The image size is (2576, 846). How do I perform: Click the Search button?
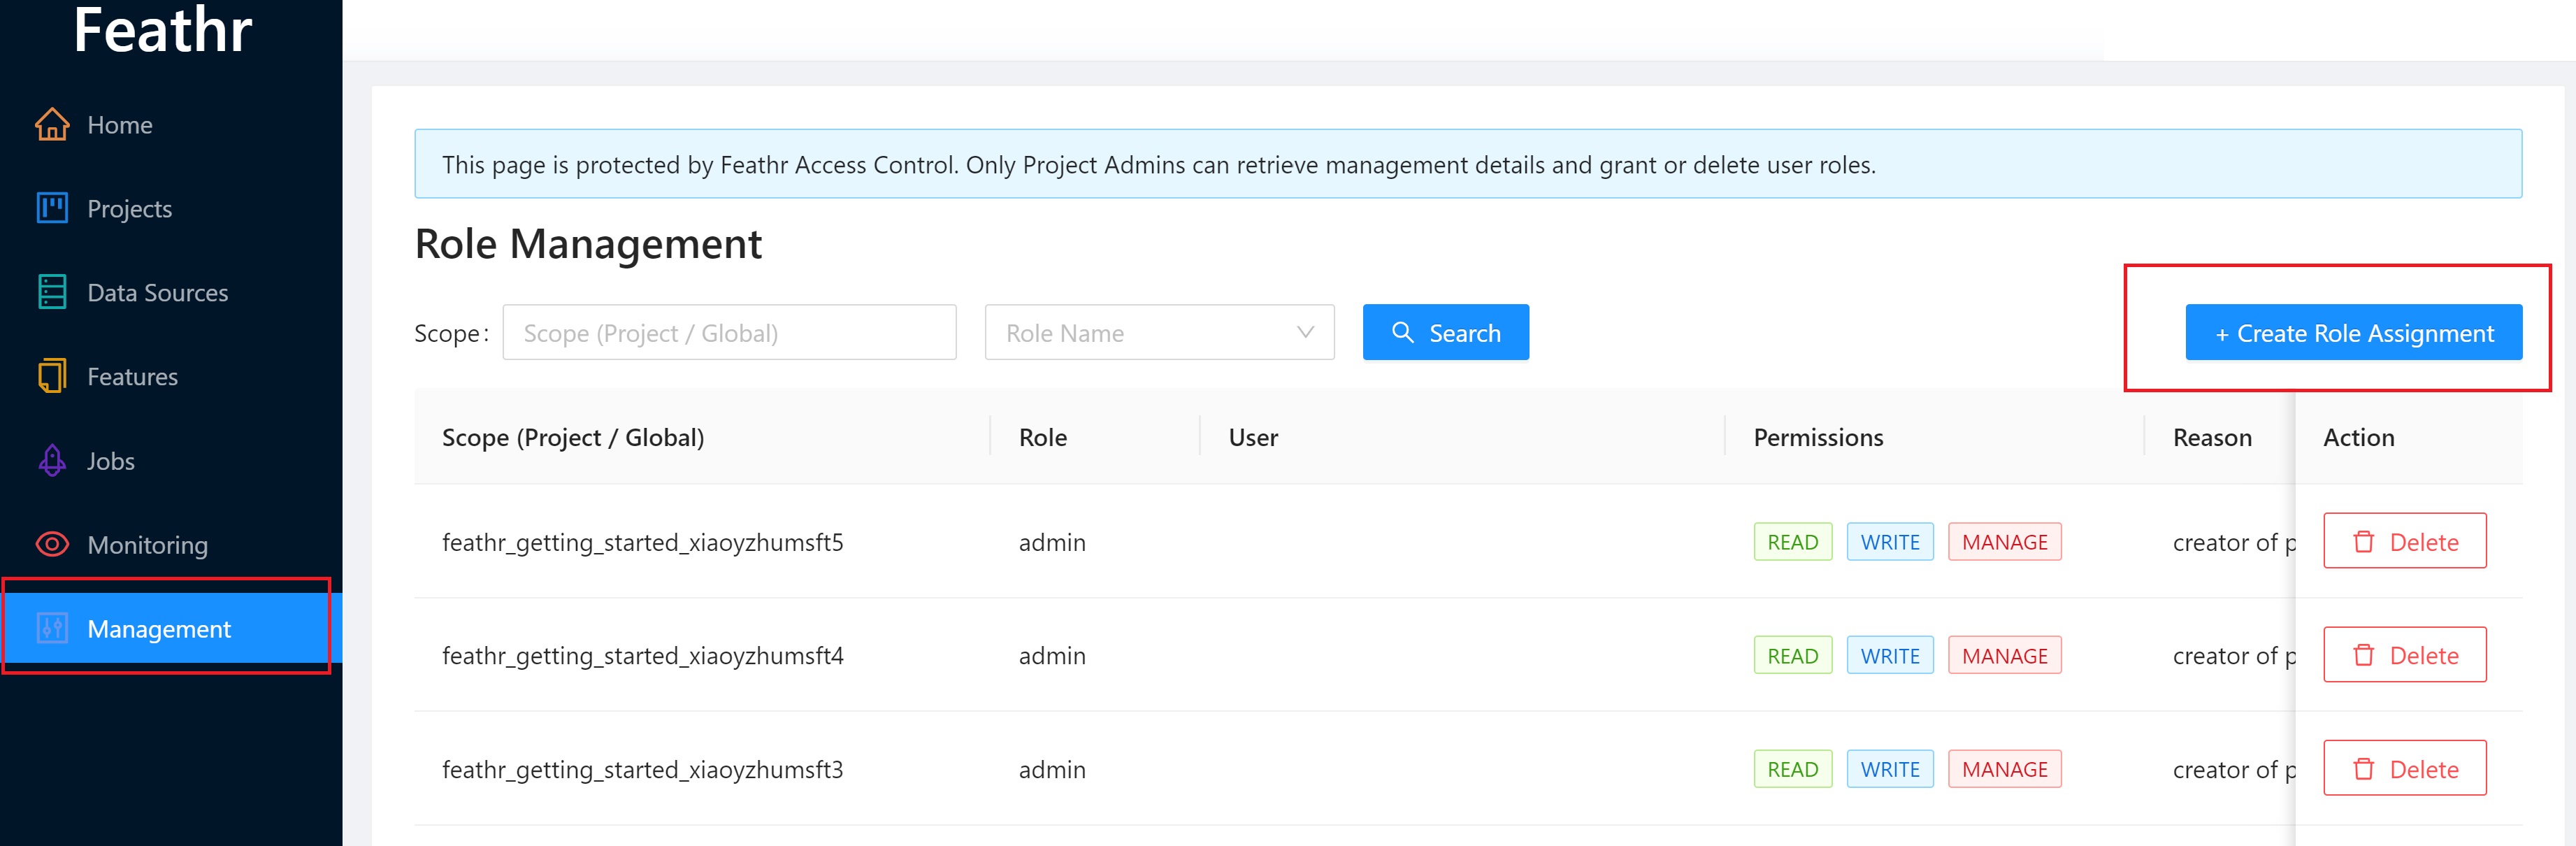(1445, 332)
